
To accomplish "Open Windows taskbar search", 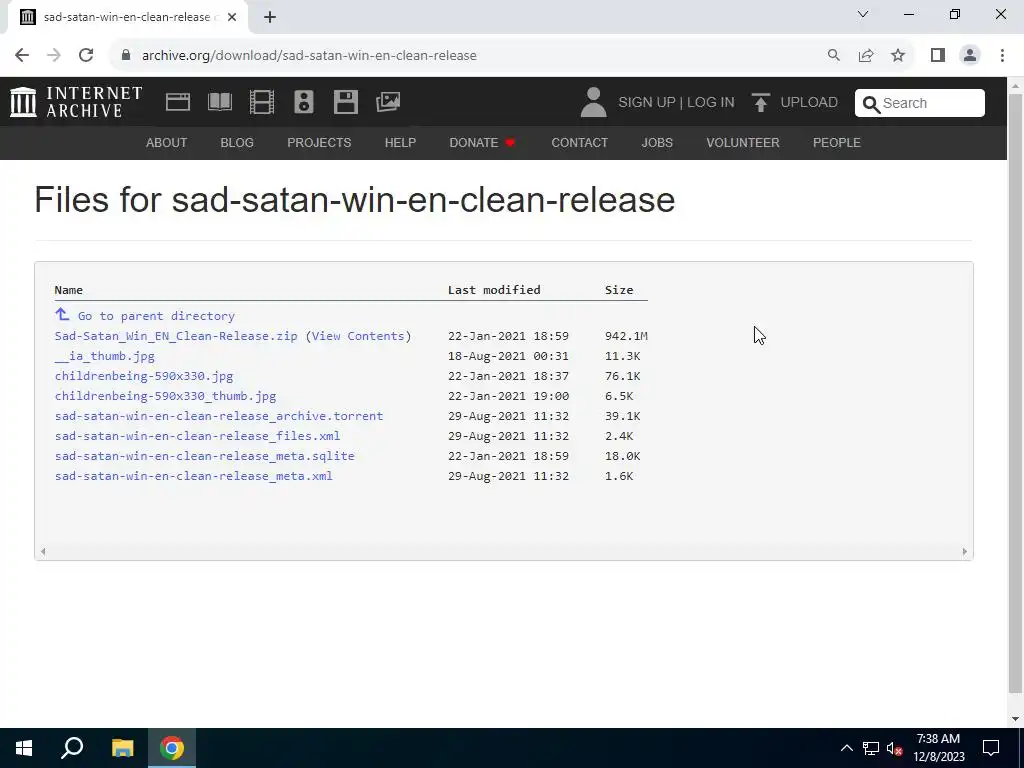I will (x=72, y=748).
